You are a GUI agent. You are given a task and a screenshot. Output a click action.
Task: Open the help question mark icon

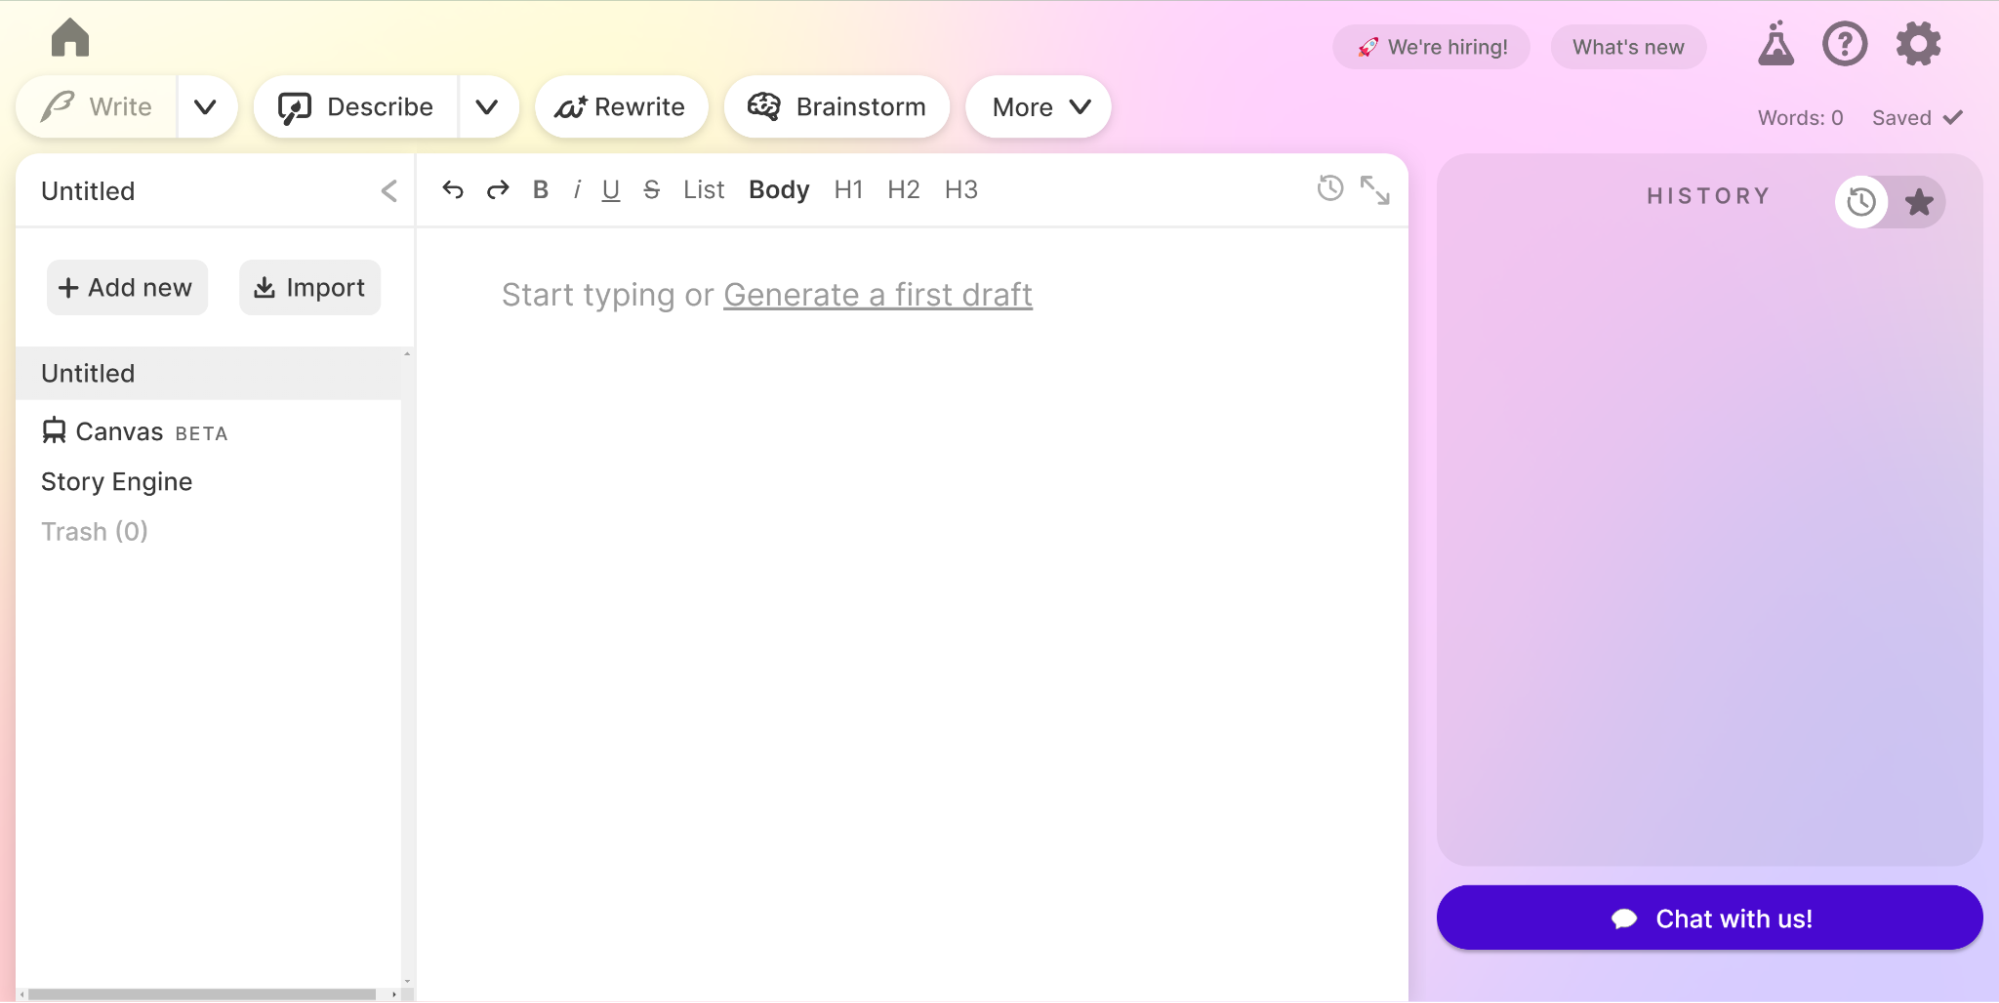point(1844,44)
